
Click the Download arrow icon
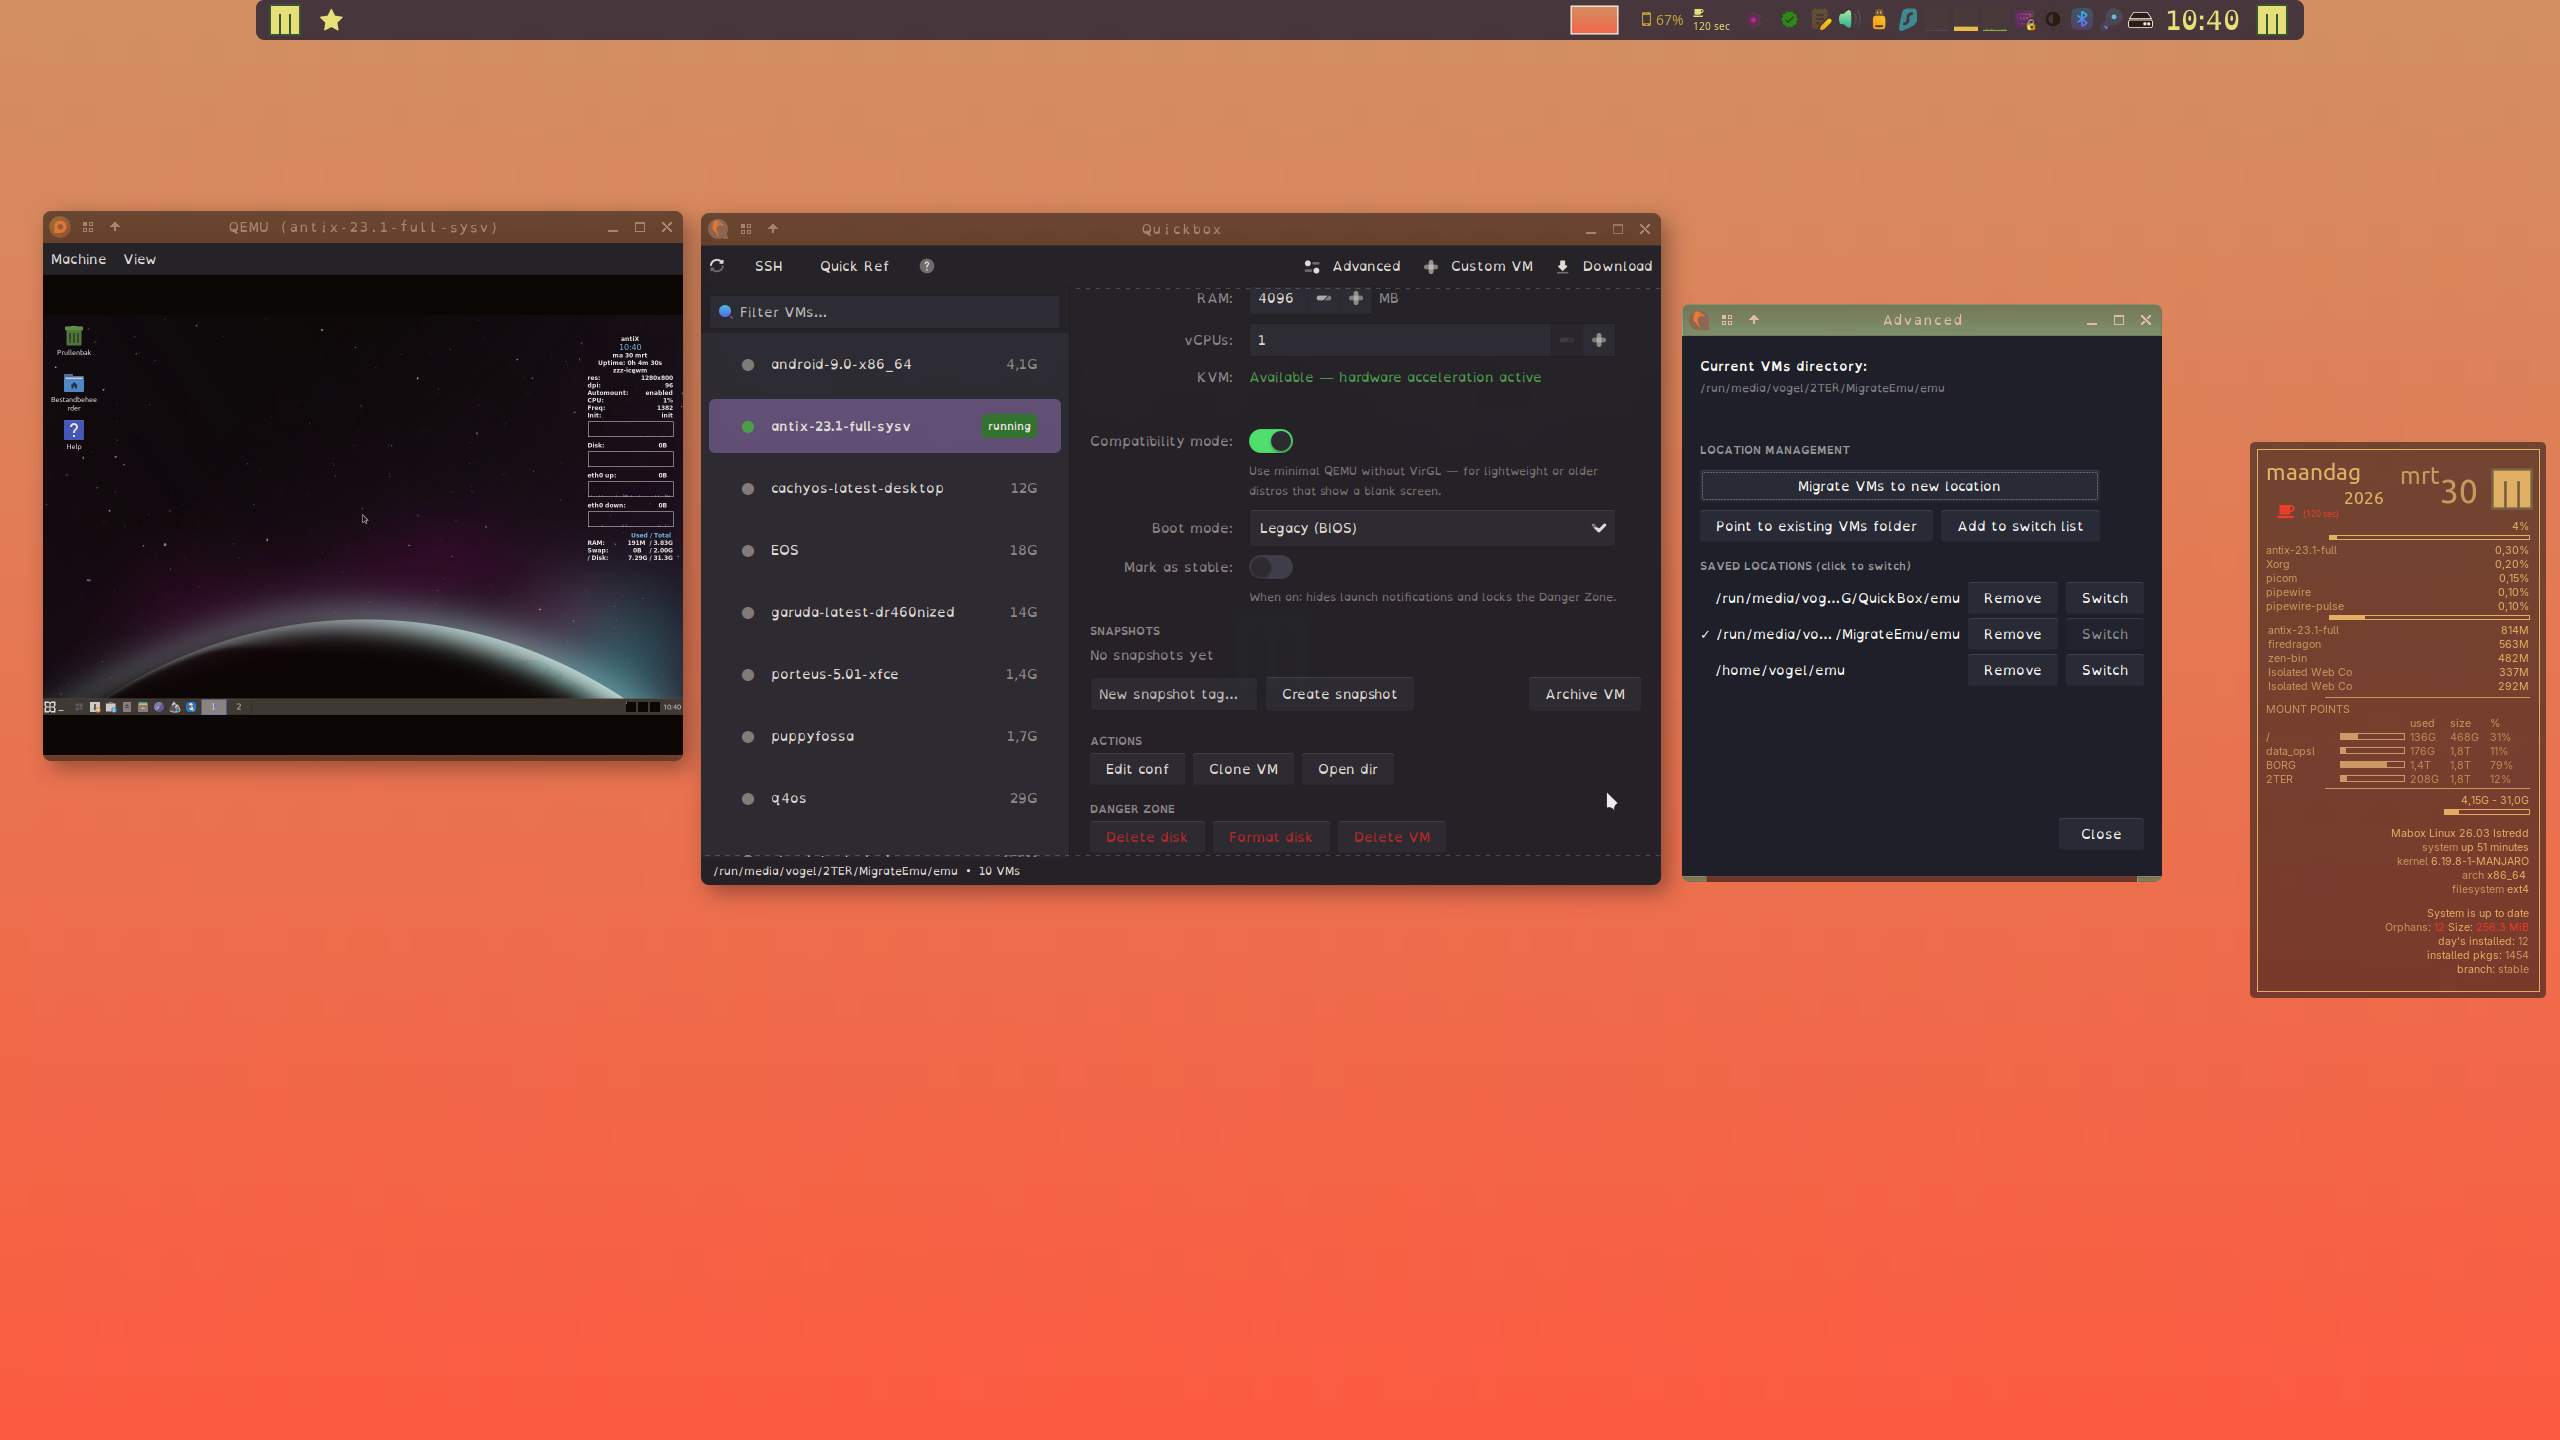(x=1563, y=266)
